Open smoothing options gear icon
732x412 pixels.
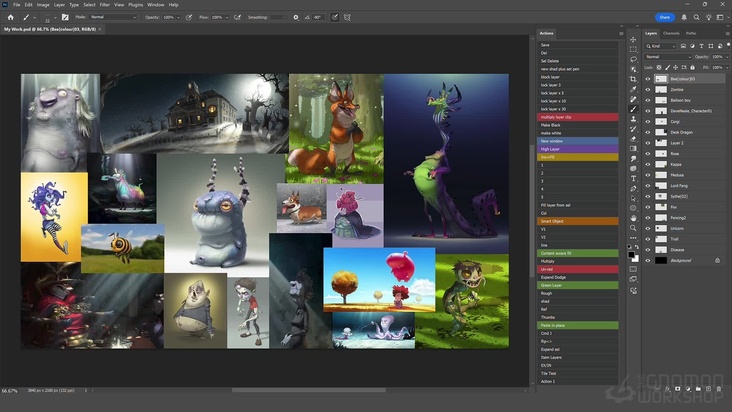(x=295, y=17)
